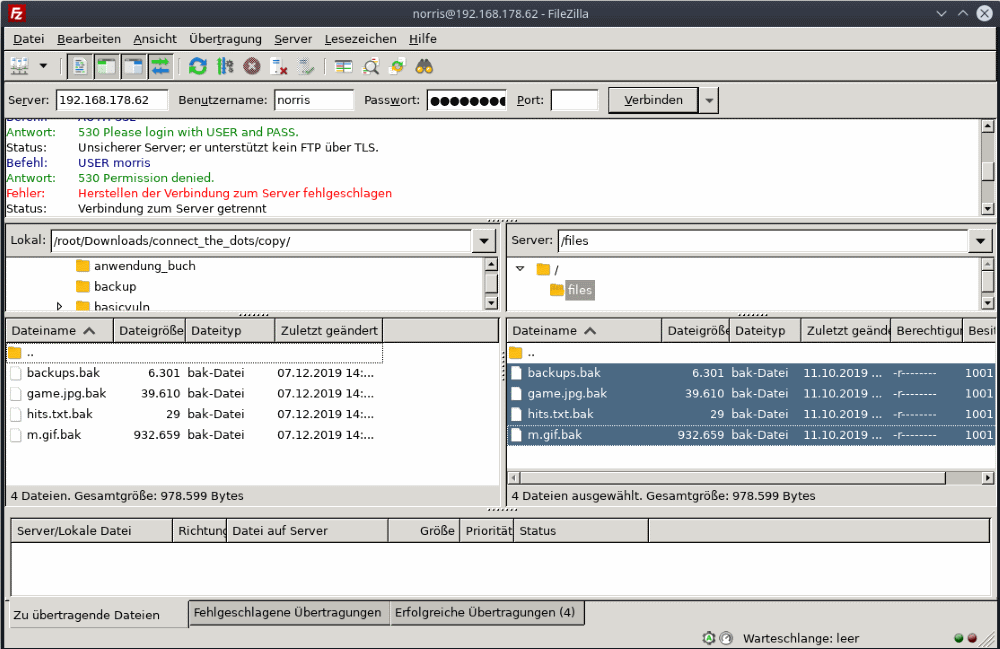This screenshot has height=649, width=1000.
Task: Switch to Fehlgeschlagene Übertragungen tab
Action: coord(287,613)
